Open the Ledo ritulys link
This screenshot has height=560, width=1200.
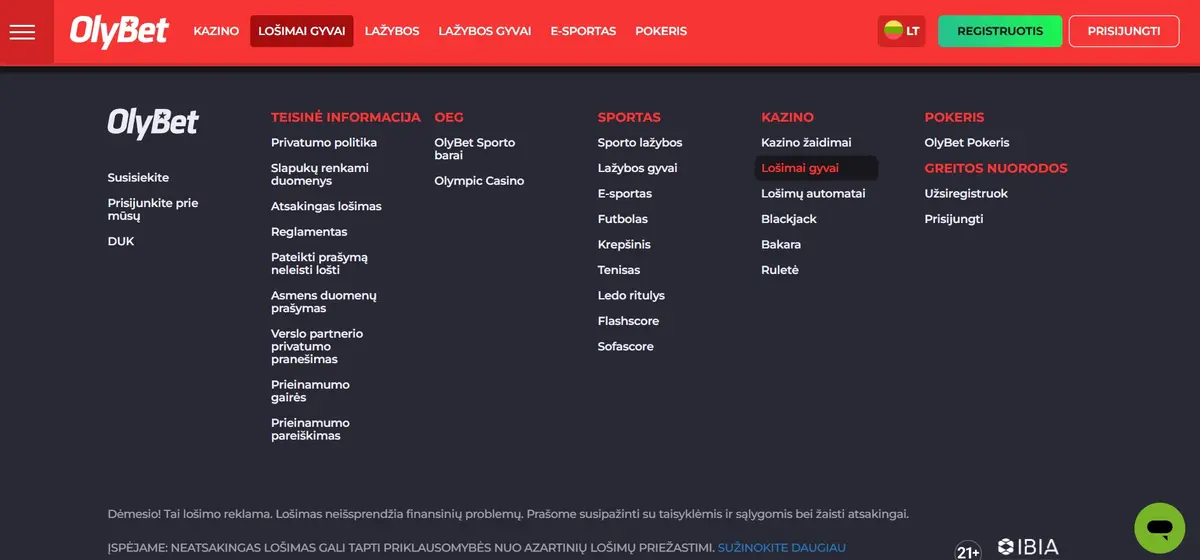(631, 296)
